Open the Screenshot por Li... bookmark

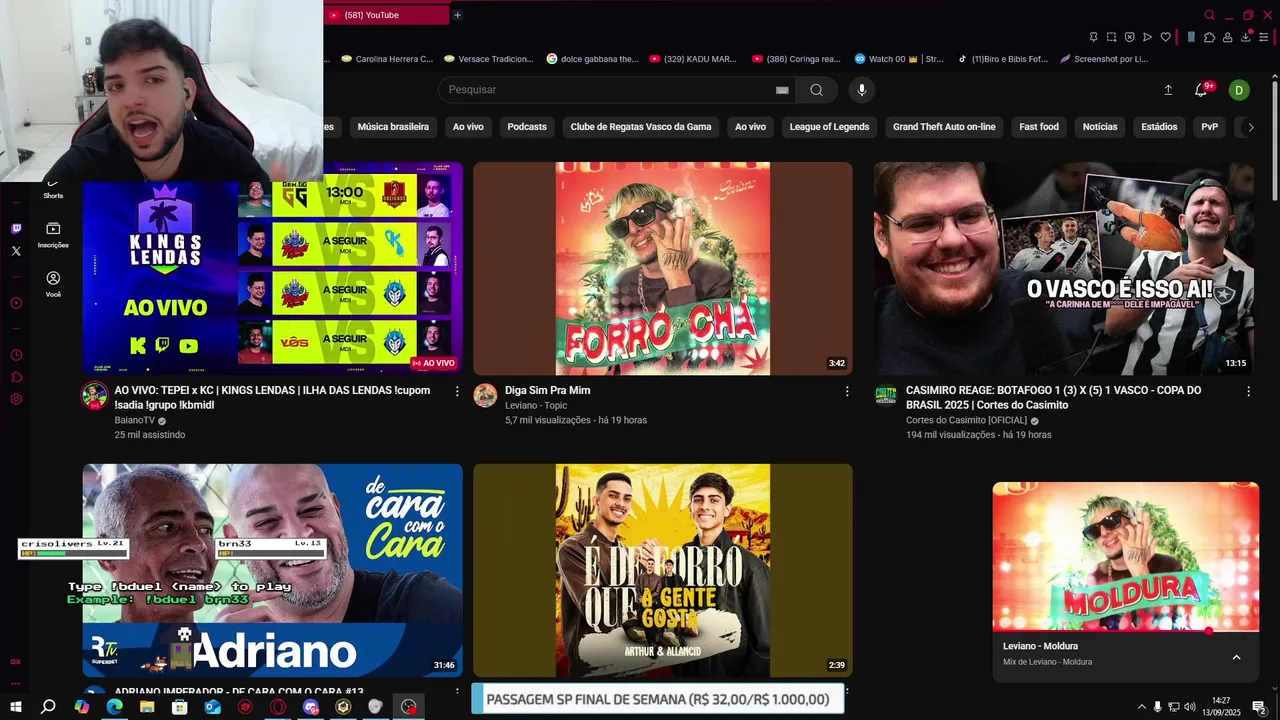[1104, 59]
